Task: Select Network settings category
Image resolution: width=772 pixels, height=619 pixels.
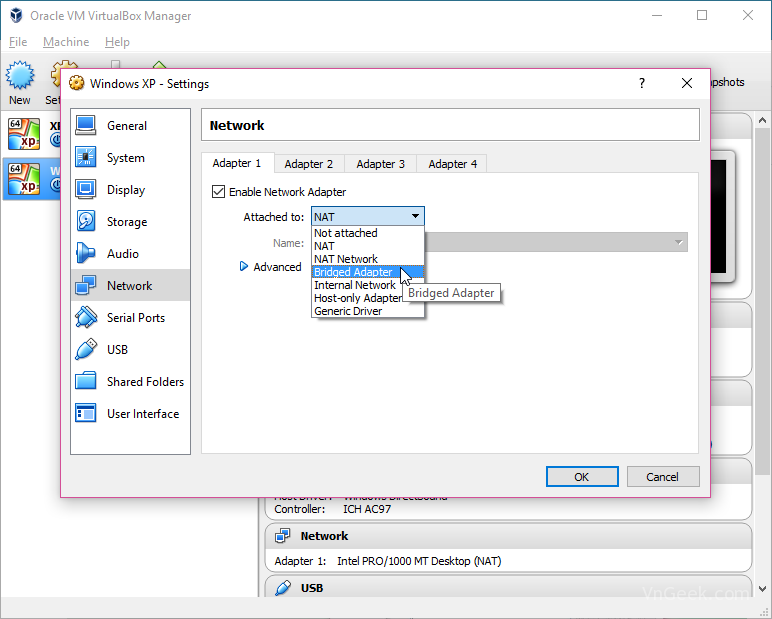Action: point(130,286)
